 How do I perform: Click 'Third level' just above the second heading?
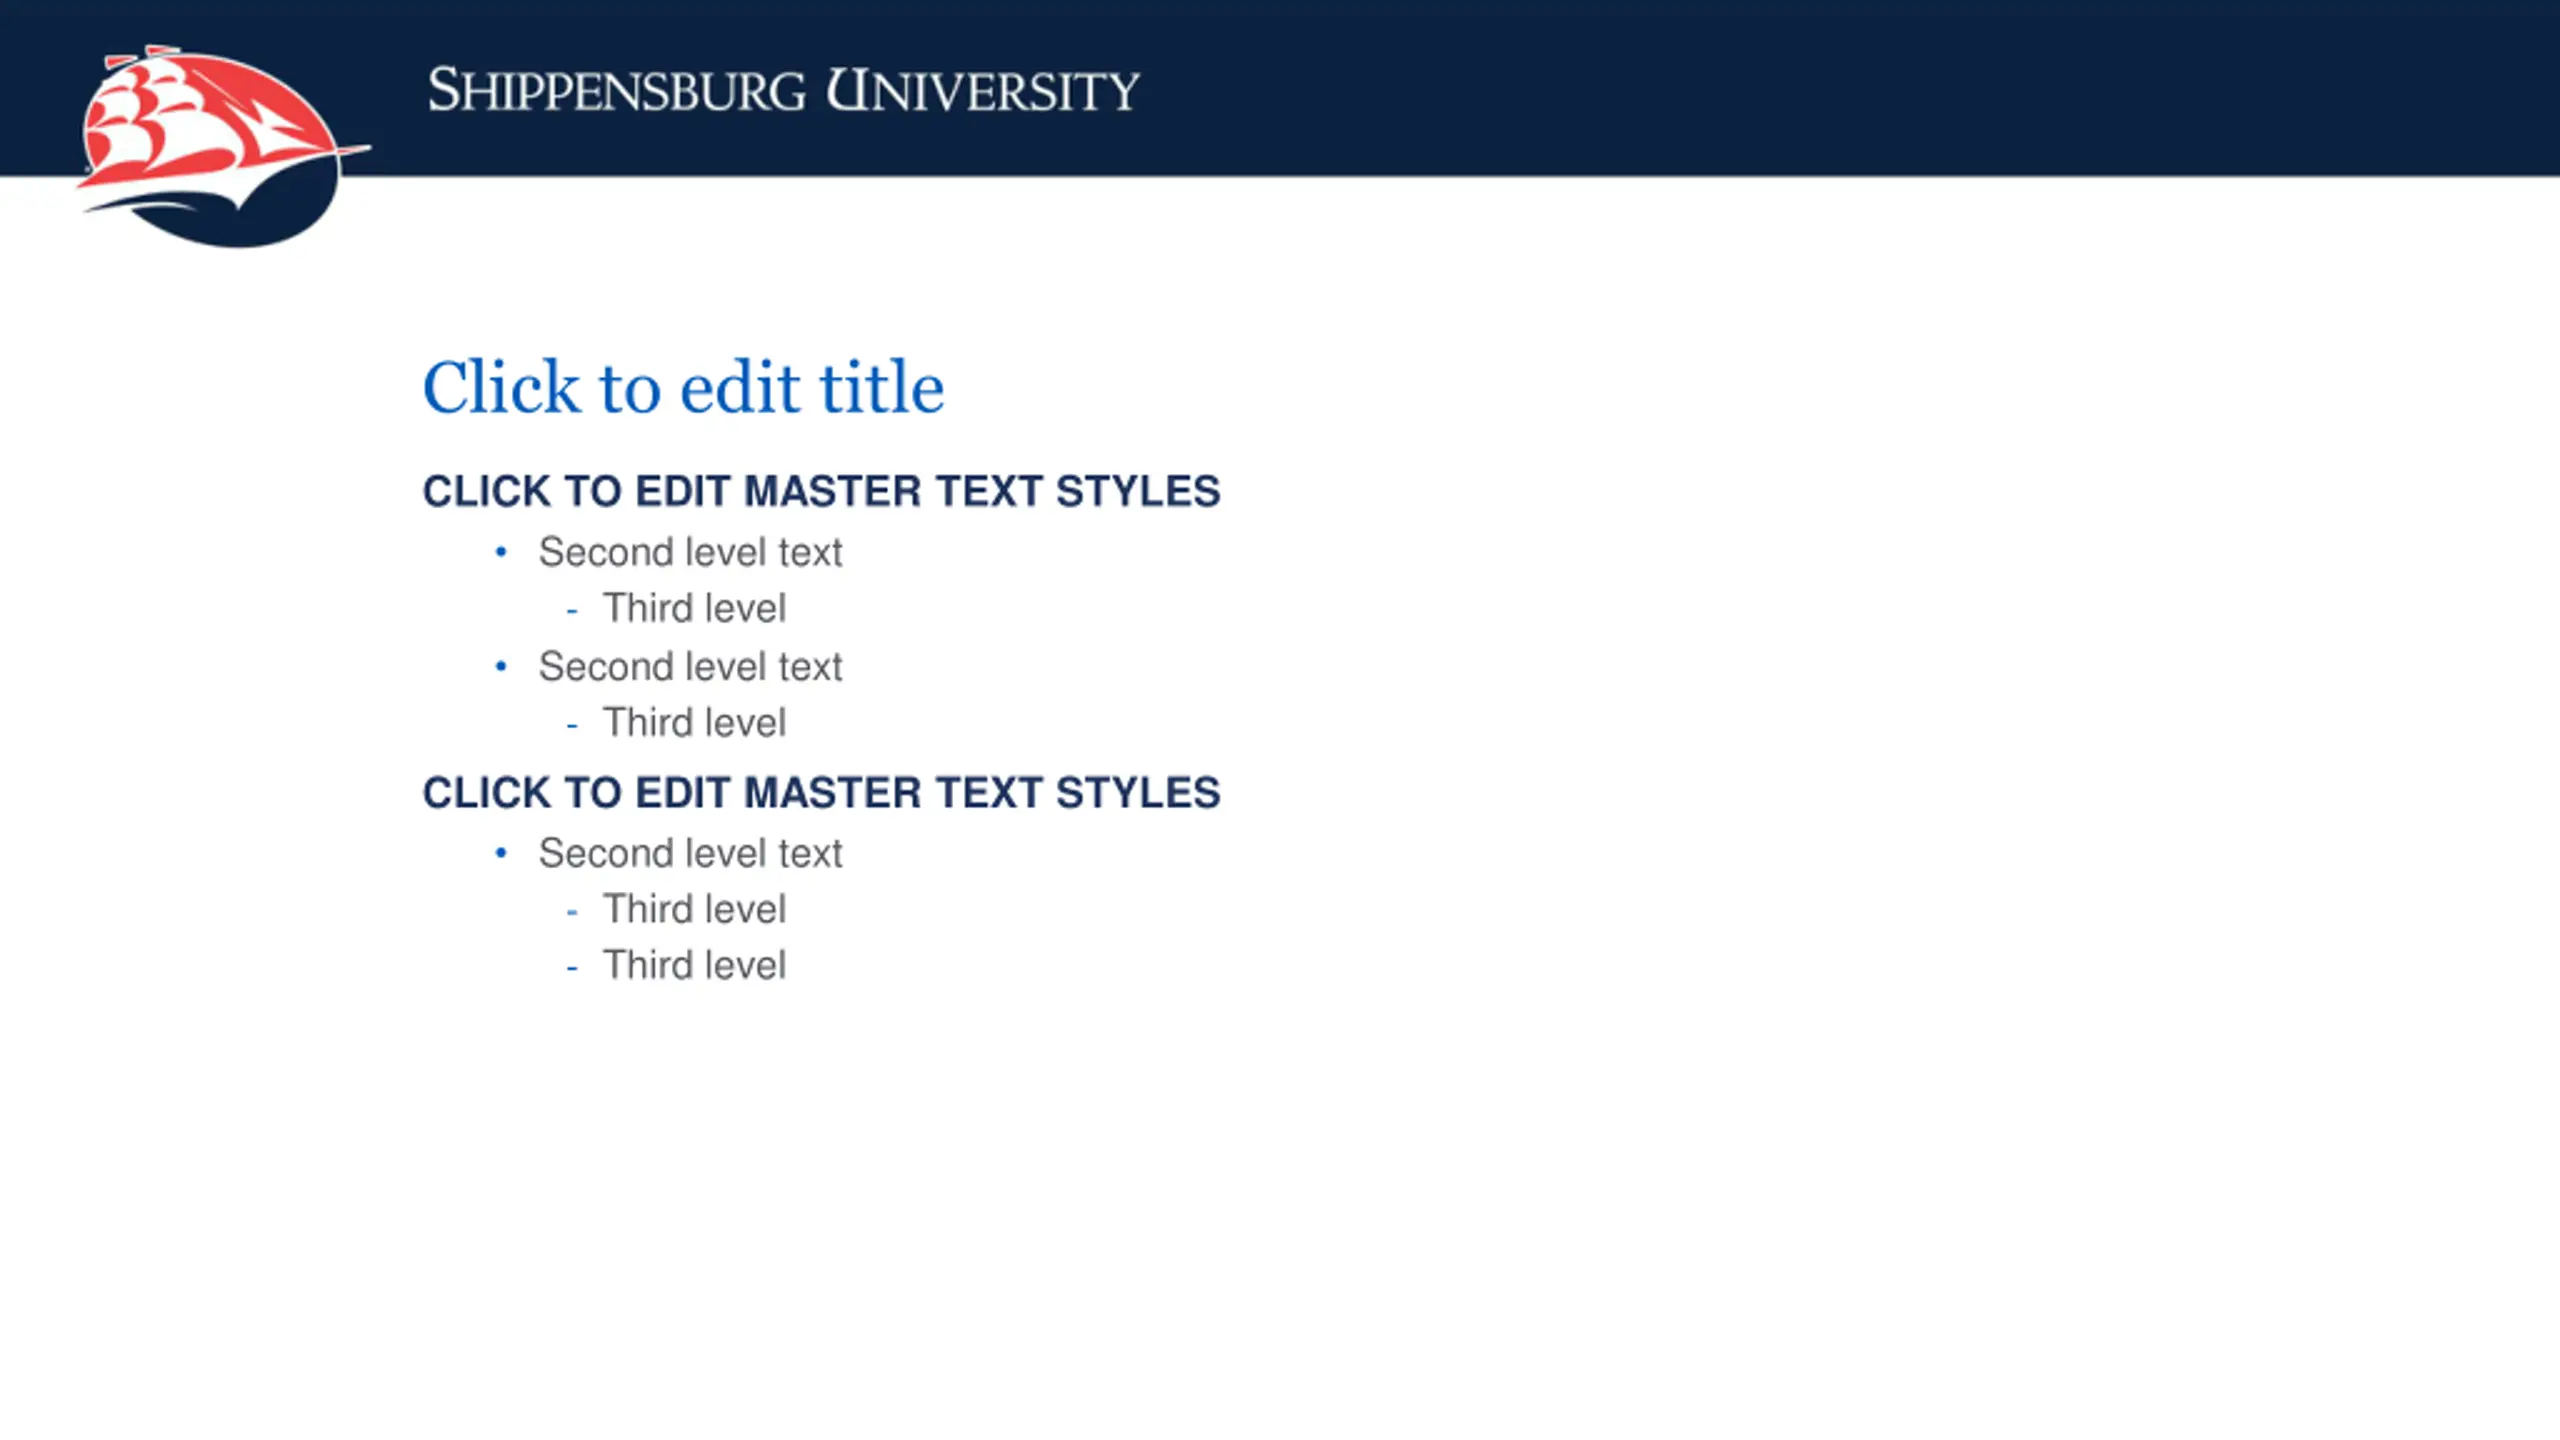pos(694,722)
